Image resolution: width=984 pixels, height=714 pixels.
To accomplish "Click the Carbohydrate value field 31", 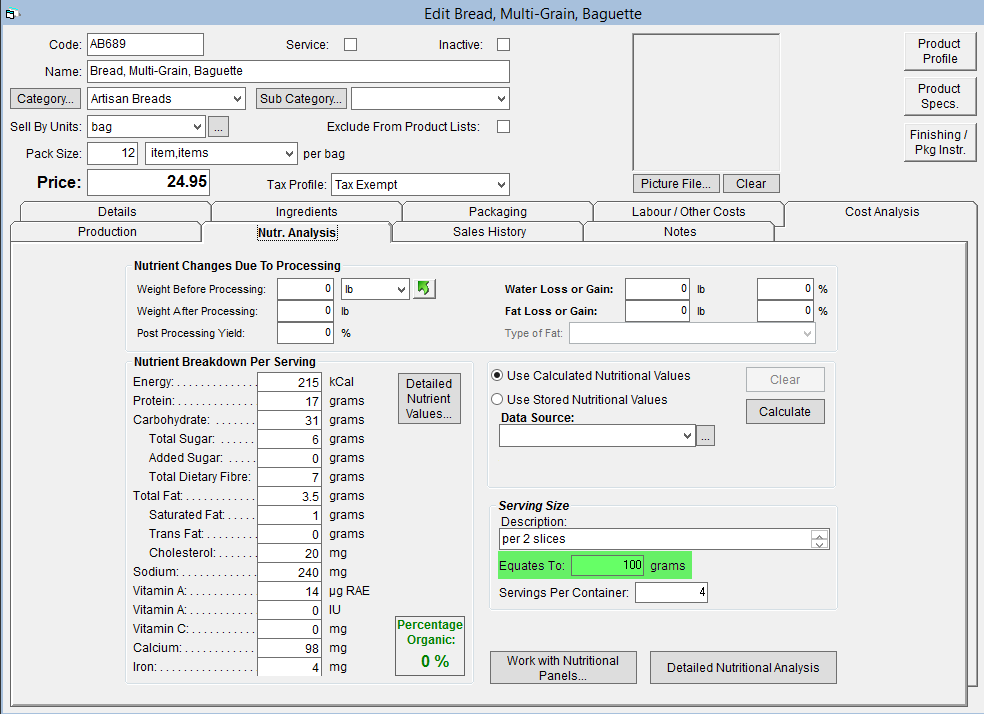I will 289,420.
